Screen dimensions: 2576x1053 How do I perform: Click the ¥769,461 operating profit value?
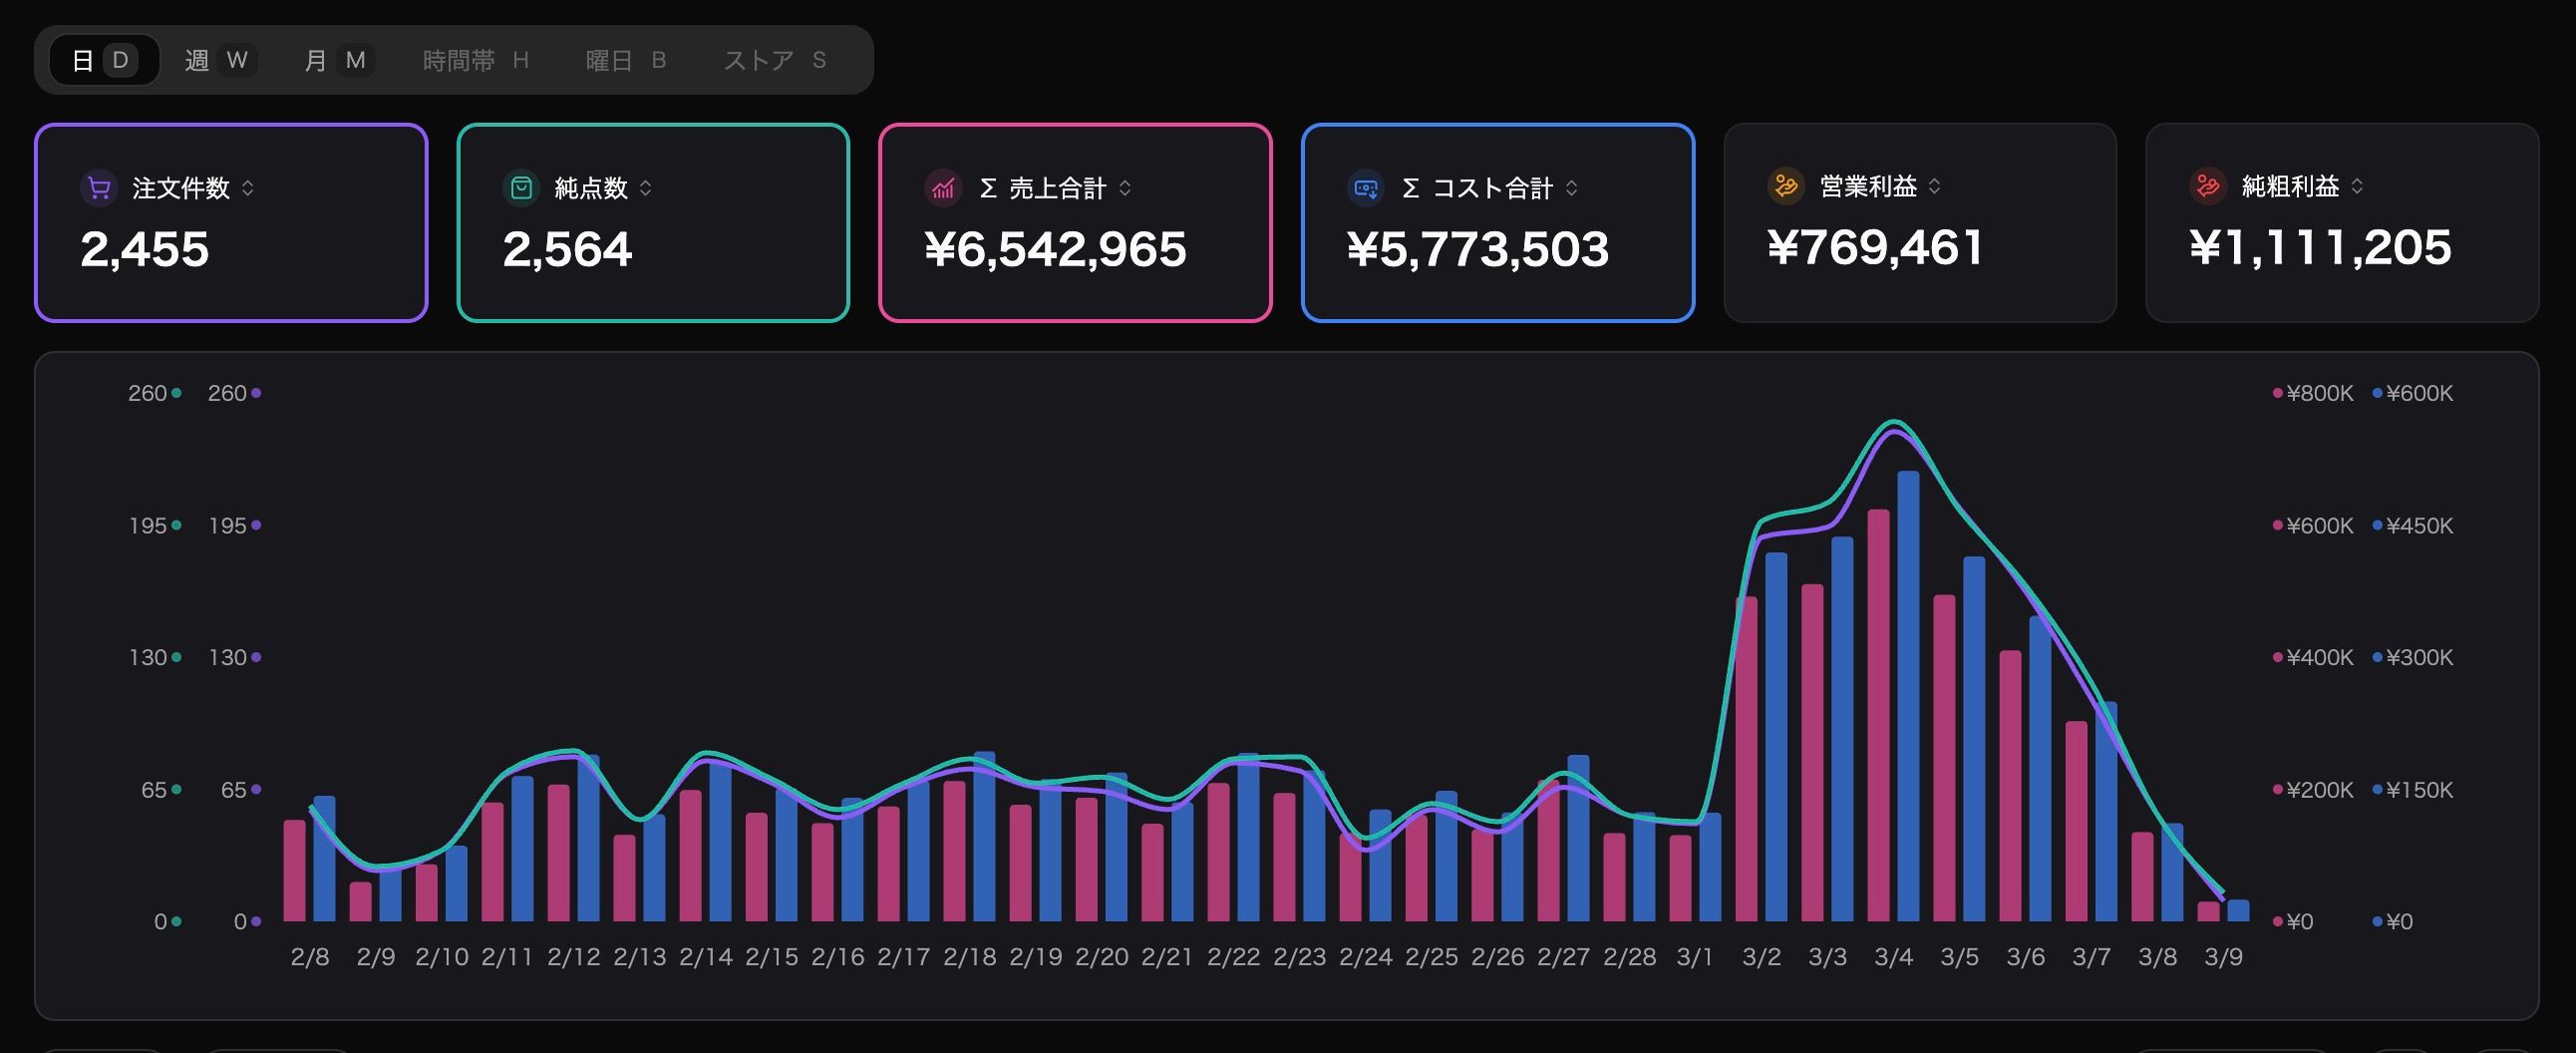[x=1875, y=247]
